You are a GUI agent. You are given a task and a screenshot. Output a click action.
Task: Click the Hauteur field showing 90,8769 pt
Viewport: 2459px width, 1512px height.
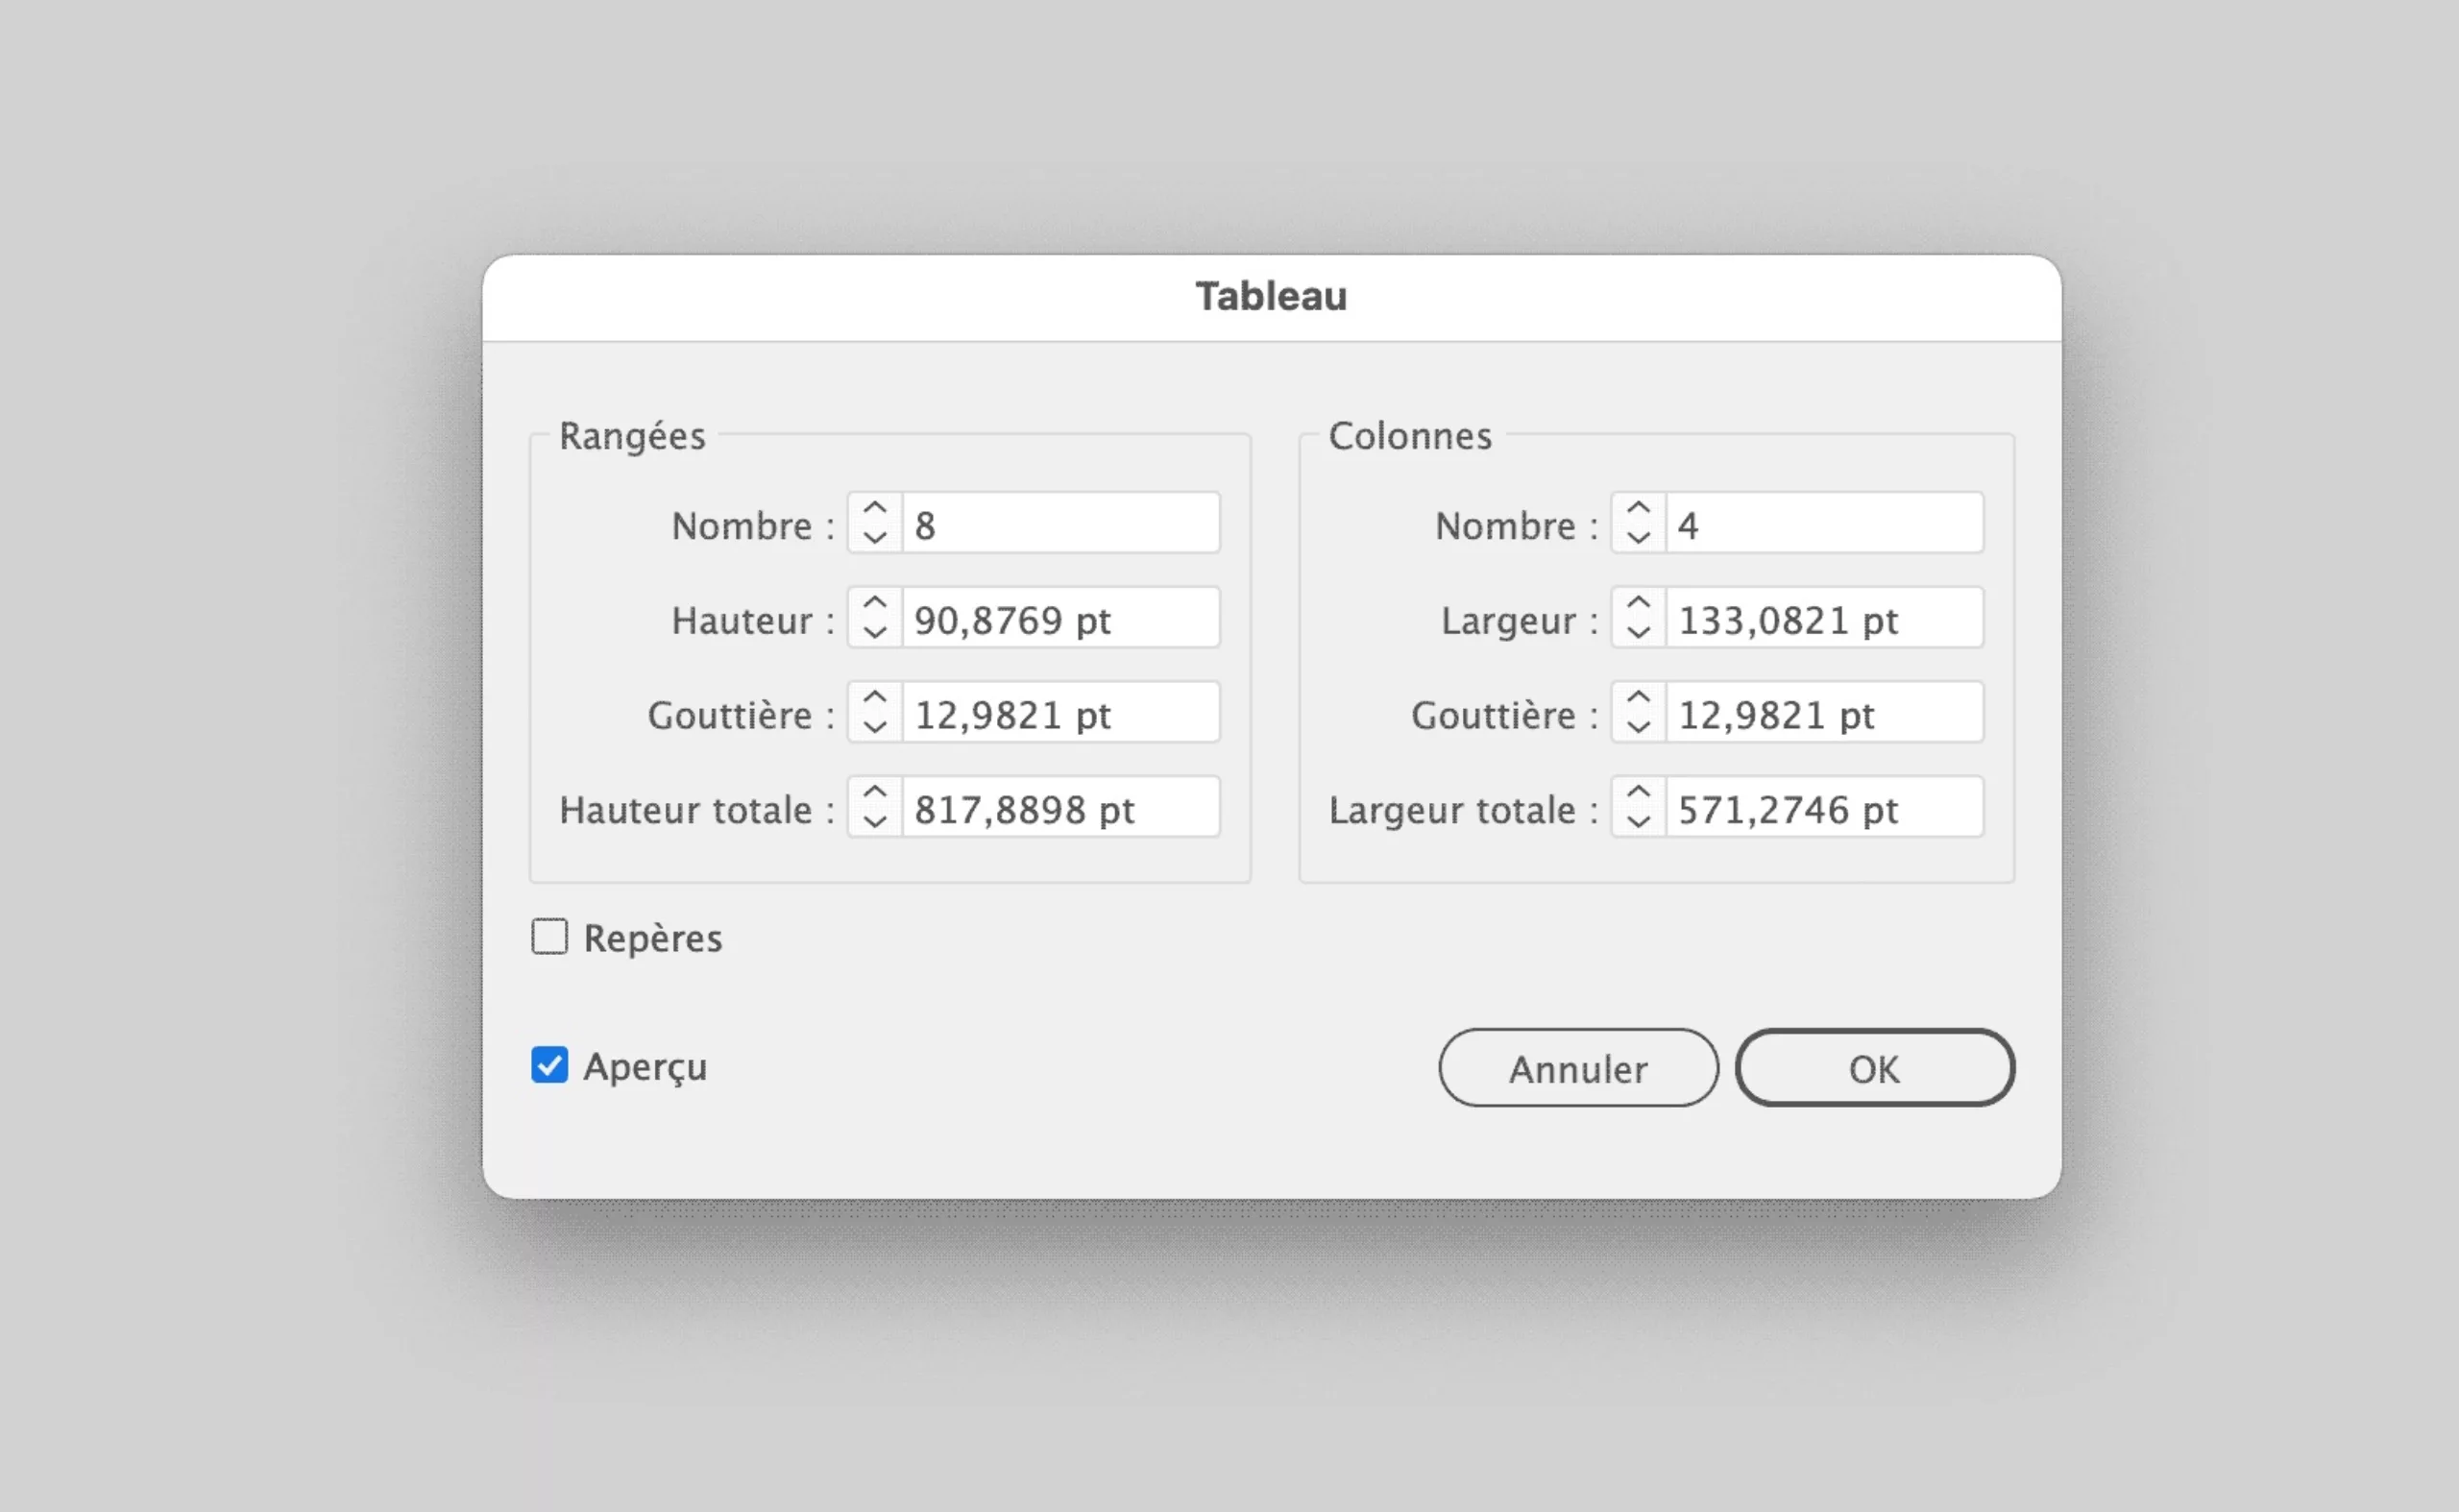click(1060, 618)
